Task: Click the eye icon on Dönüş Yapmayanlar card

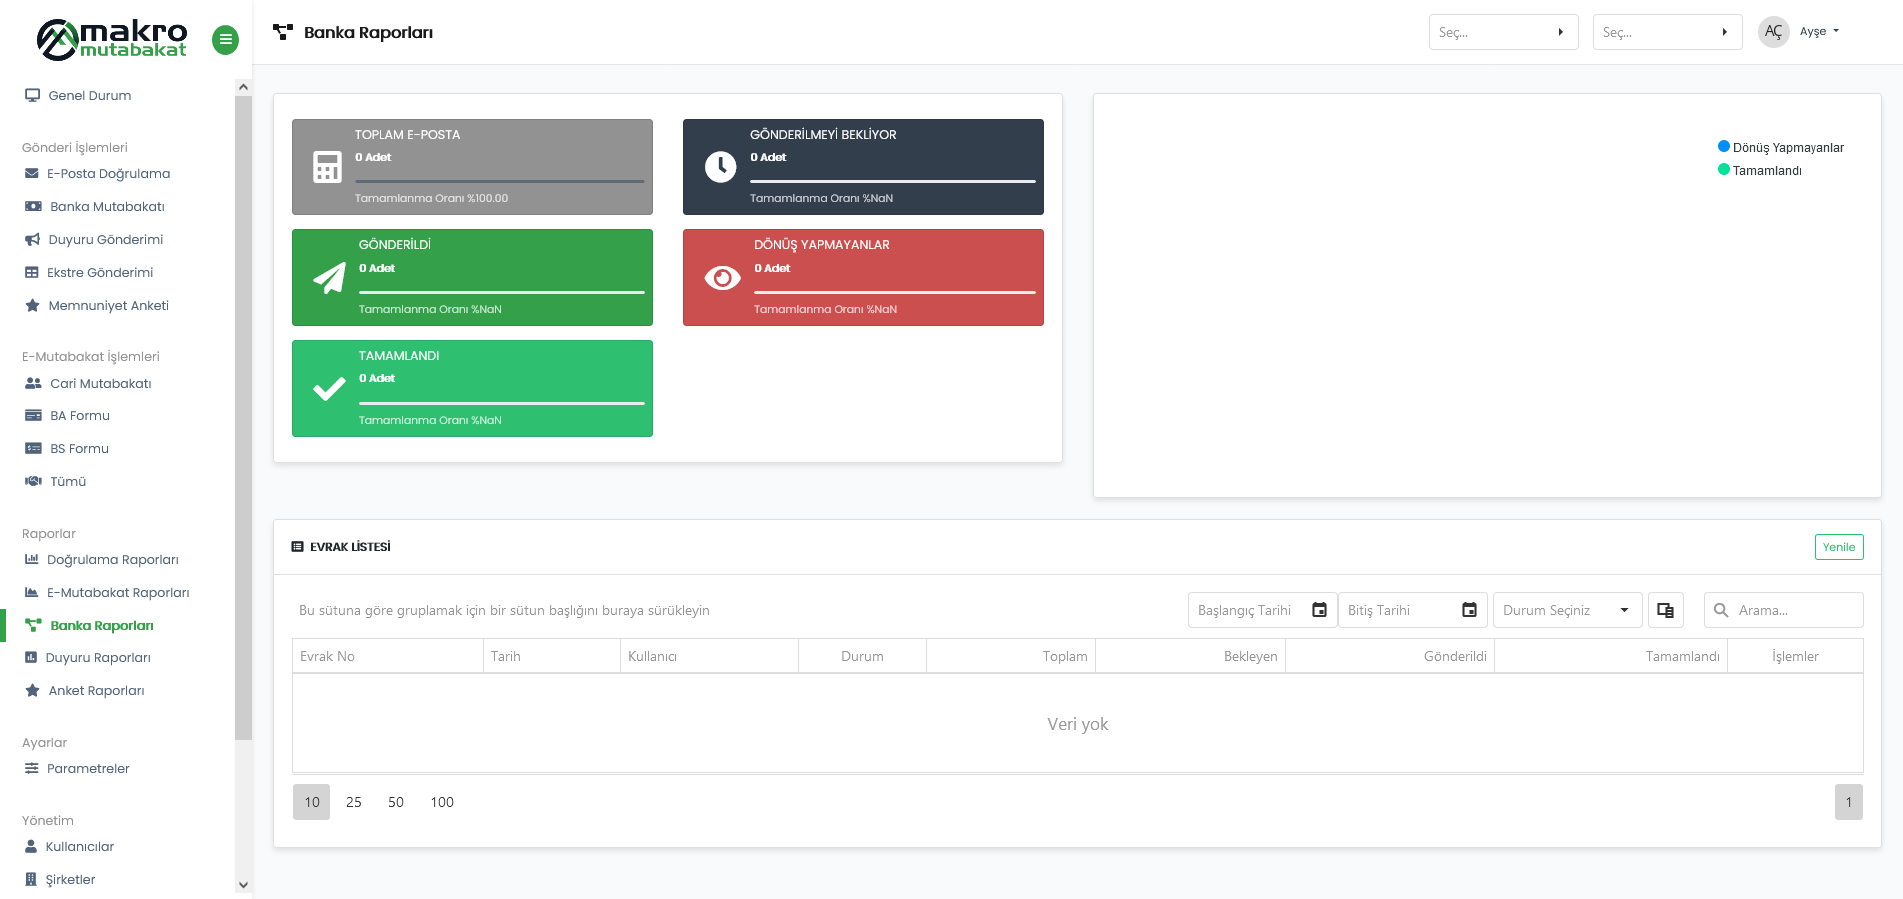Action: tap(722, 278)
